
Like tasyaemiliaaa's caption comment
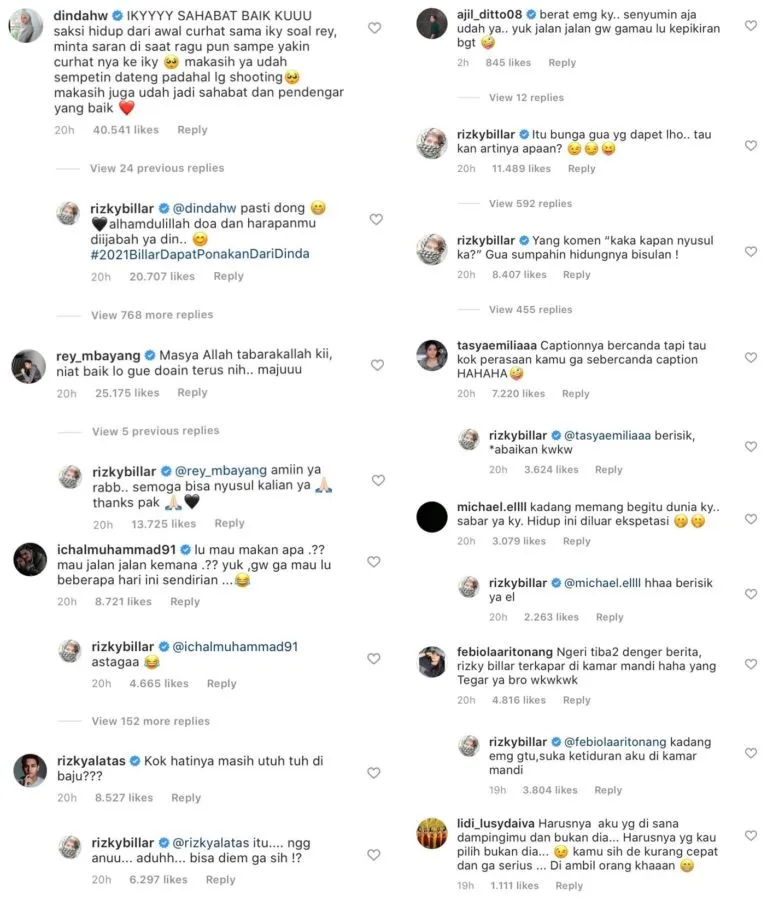[751, 358]
